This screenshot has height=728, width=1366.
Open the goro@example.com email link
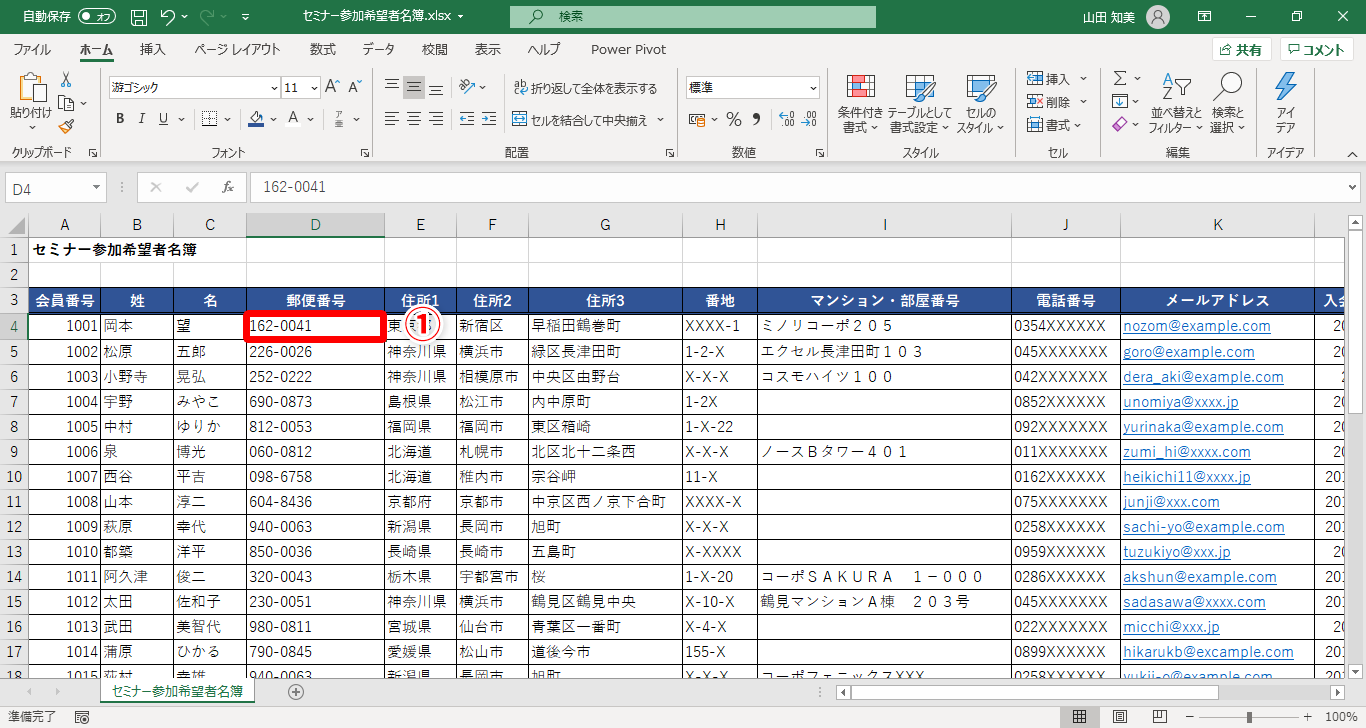coord(1189,352)
